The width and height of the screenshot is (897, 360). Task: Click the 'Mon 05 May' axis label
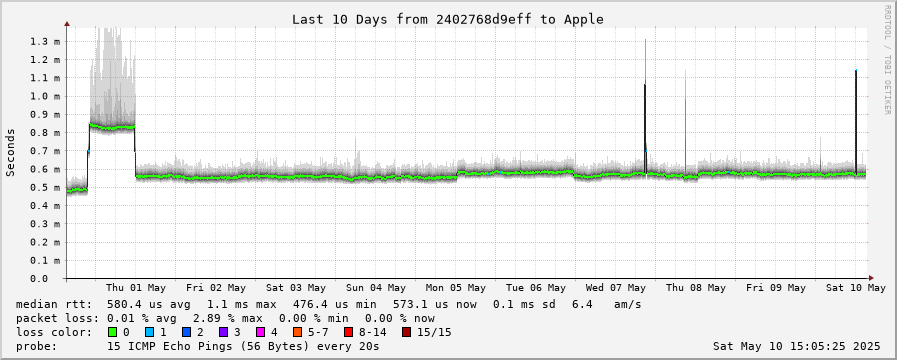[x=456, y=288]
